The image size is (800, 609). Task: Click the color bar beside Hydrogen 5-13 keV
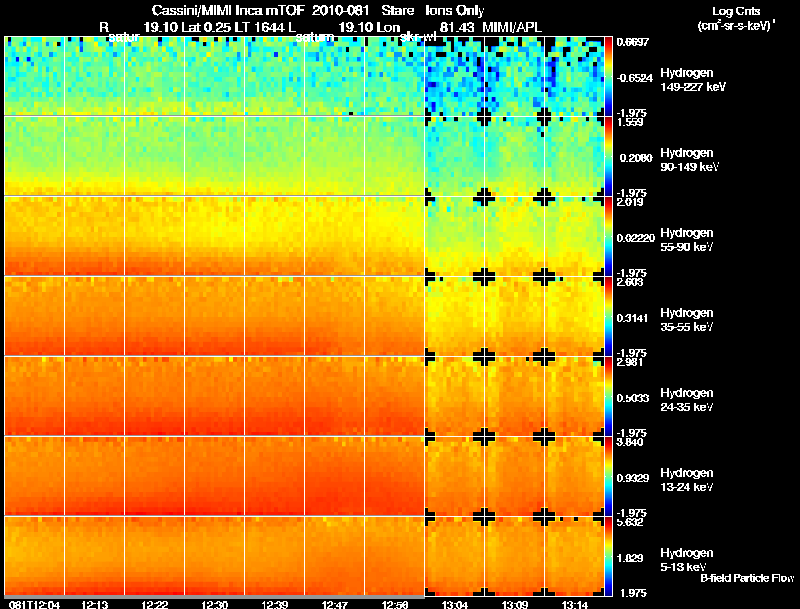(x=608, y=556)
